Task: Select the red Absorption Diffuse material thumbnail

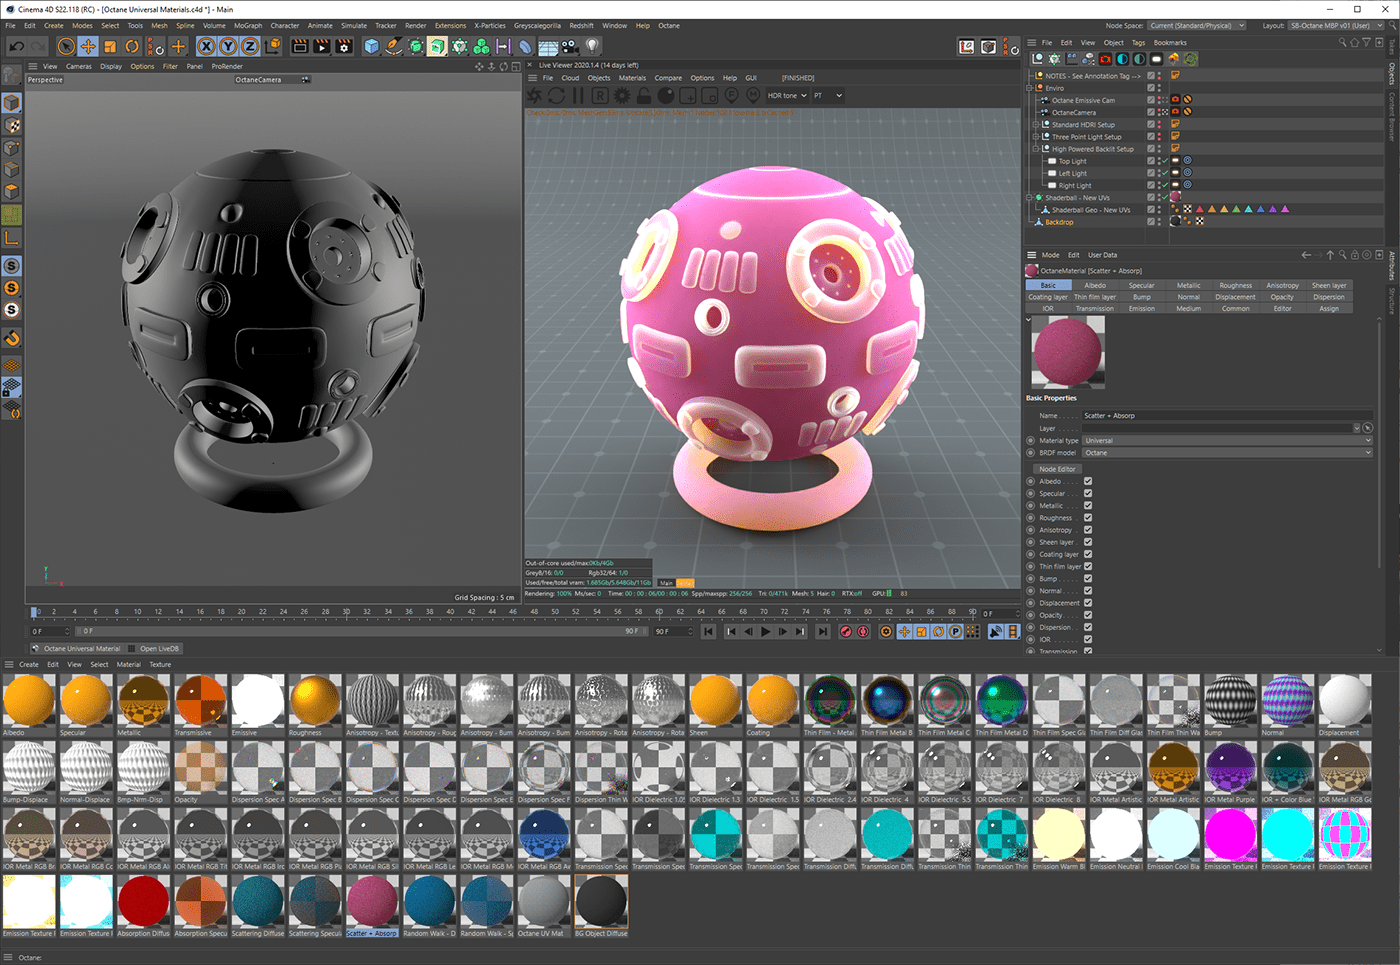Action: (144, 902)
